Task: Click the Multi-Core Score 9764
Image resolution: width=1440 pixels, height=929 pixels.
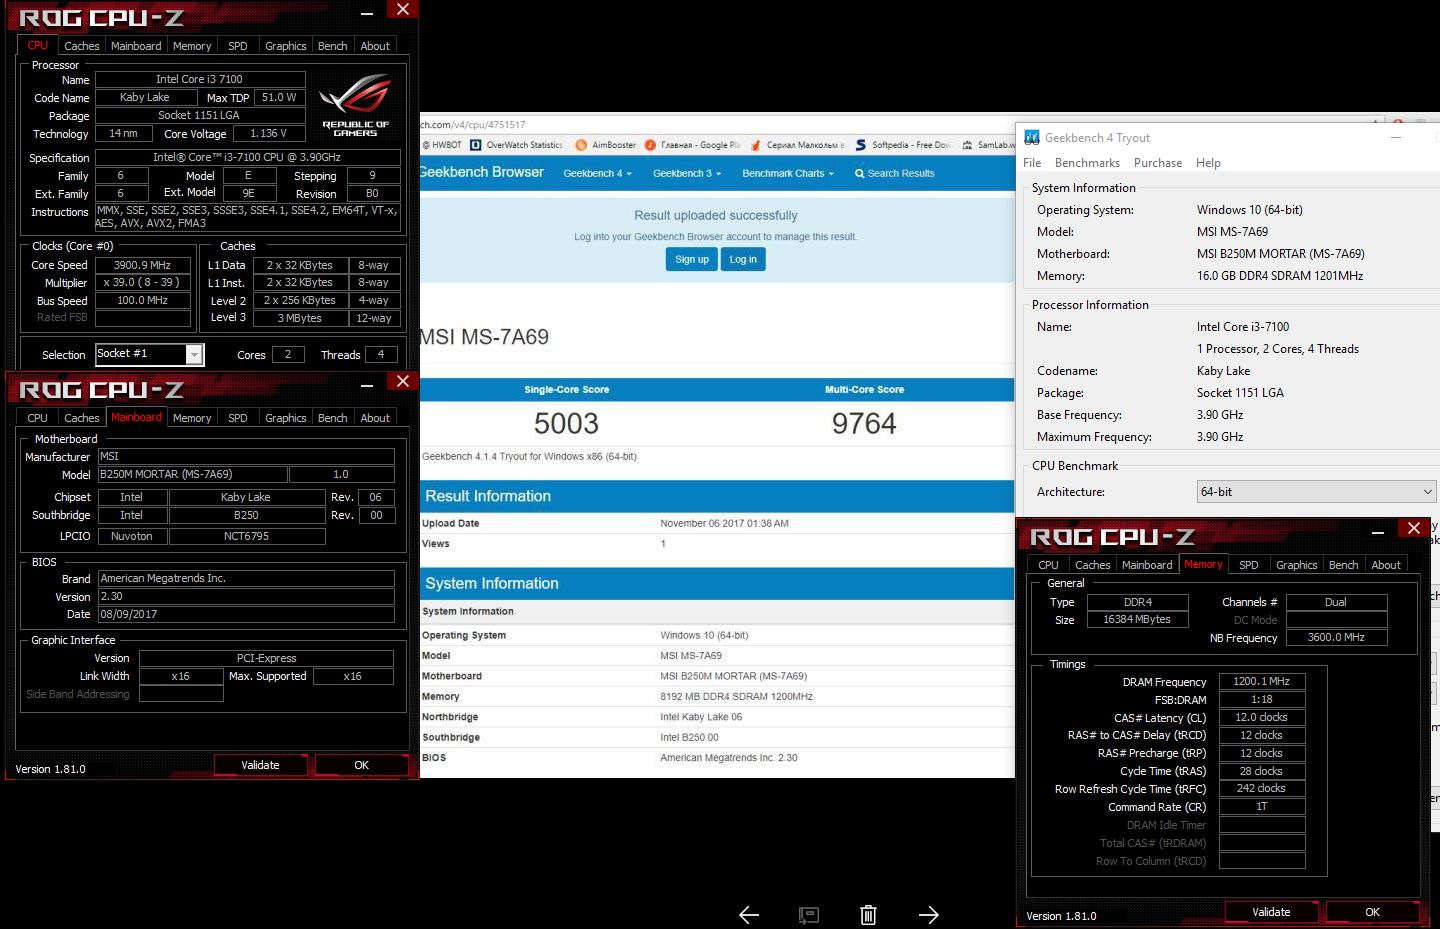Action: [864, 424]
